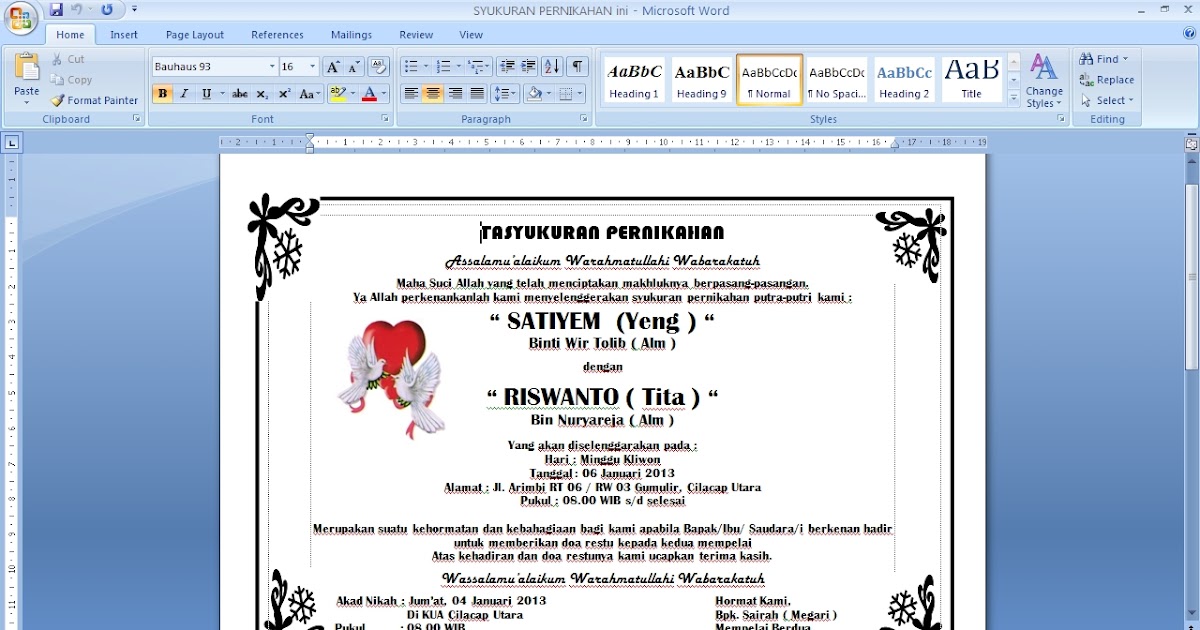This screenshot has height=630, width=1200.
Task: Toggle Italic formatting
Action: [184, 94]
